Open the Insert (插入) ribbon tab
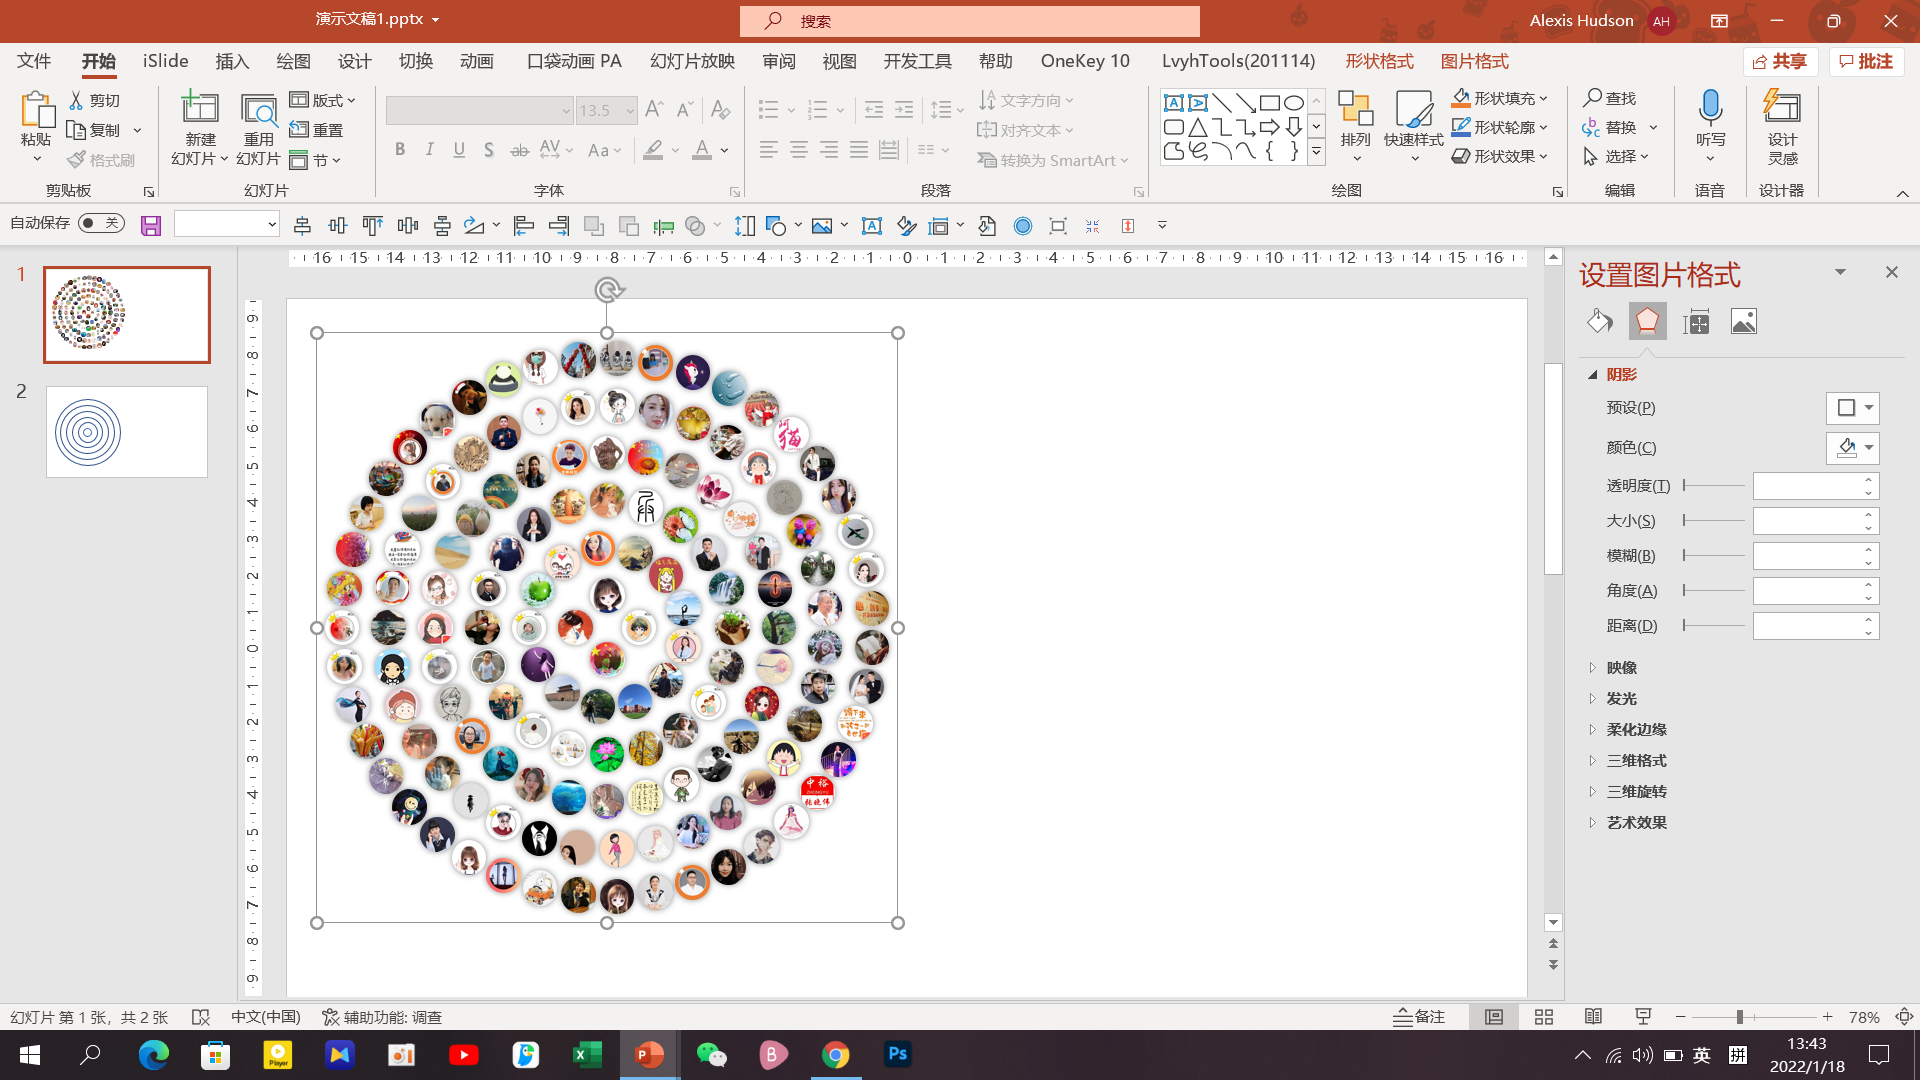 point(232,61)
